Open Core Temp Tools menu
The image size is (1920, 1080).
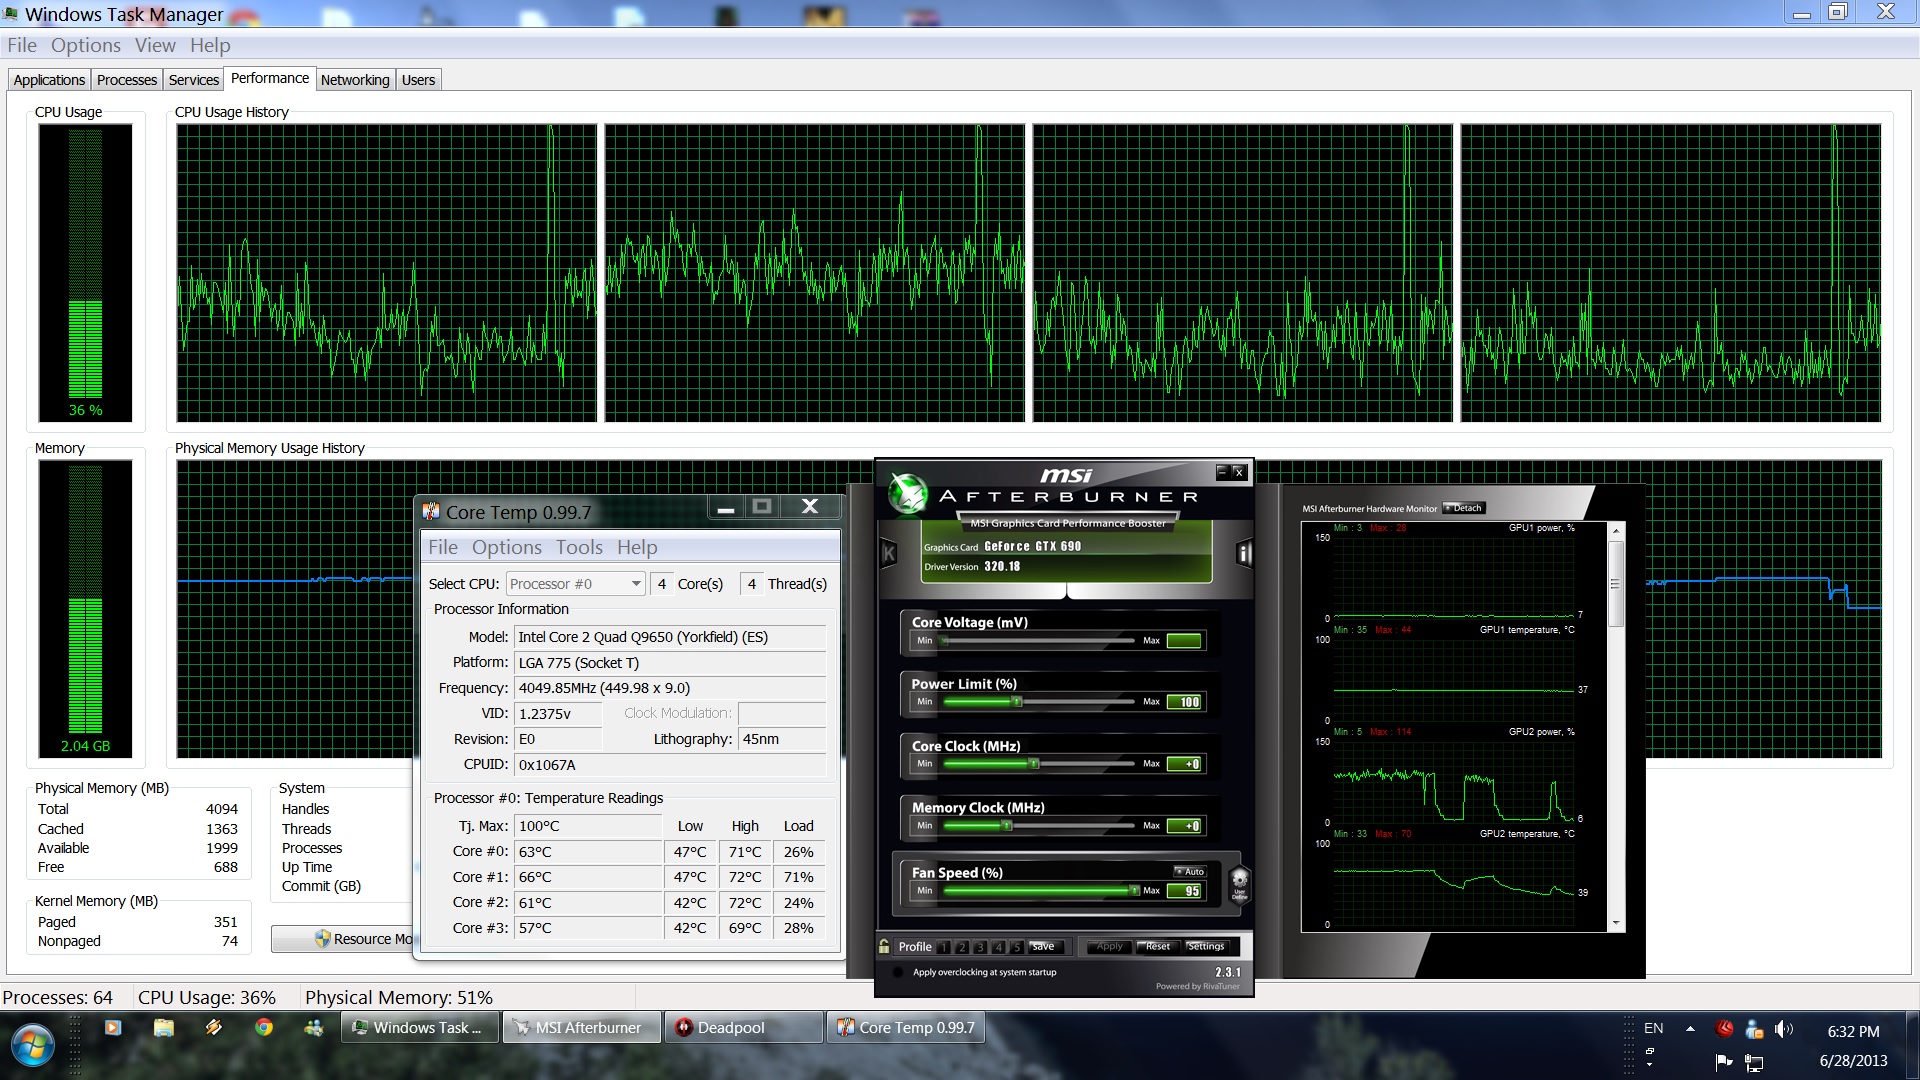click(579, 547)
